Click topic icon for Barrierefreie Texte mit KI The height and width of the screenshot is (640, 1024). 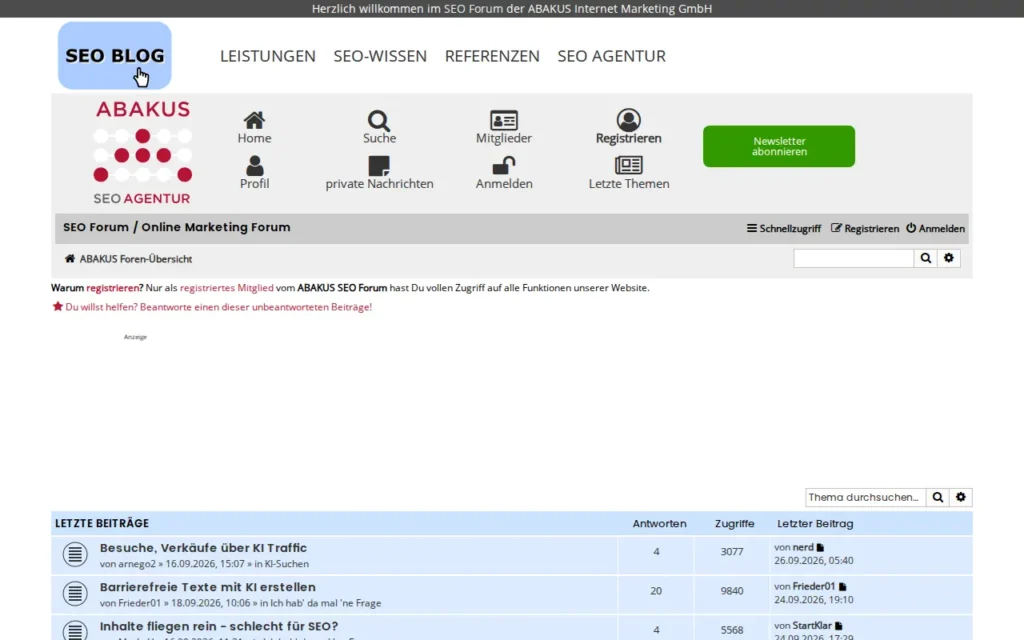click(75, 594)
